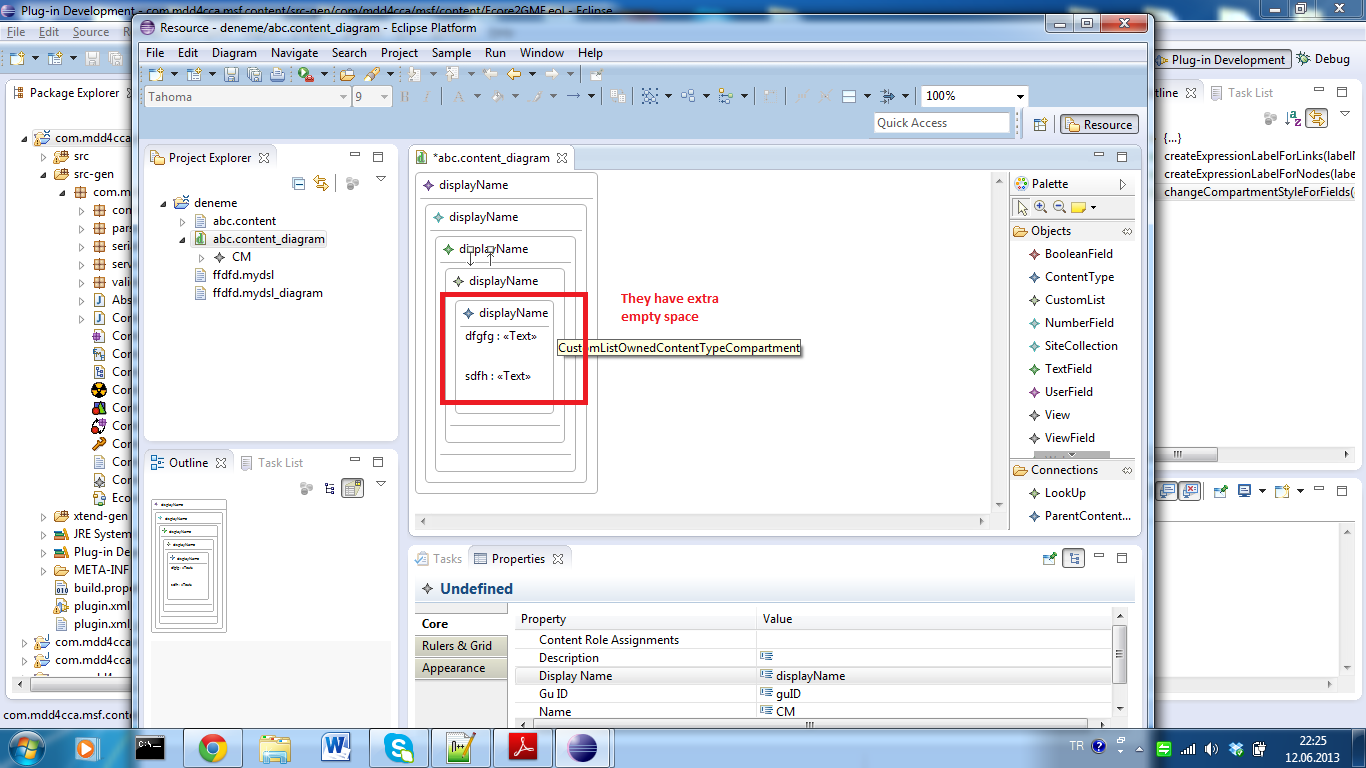
Task: Expand the src folder in Package Explorer
Action: 43,157
